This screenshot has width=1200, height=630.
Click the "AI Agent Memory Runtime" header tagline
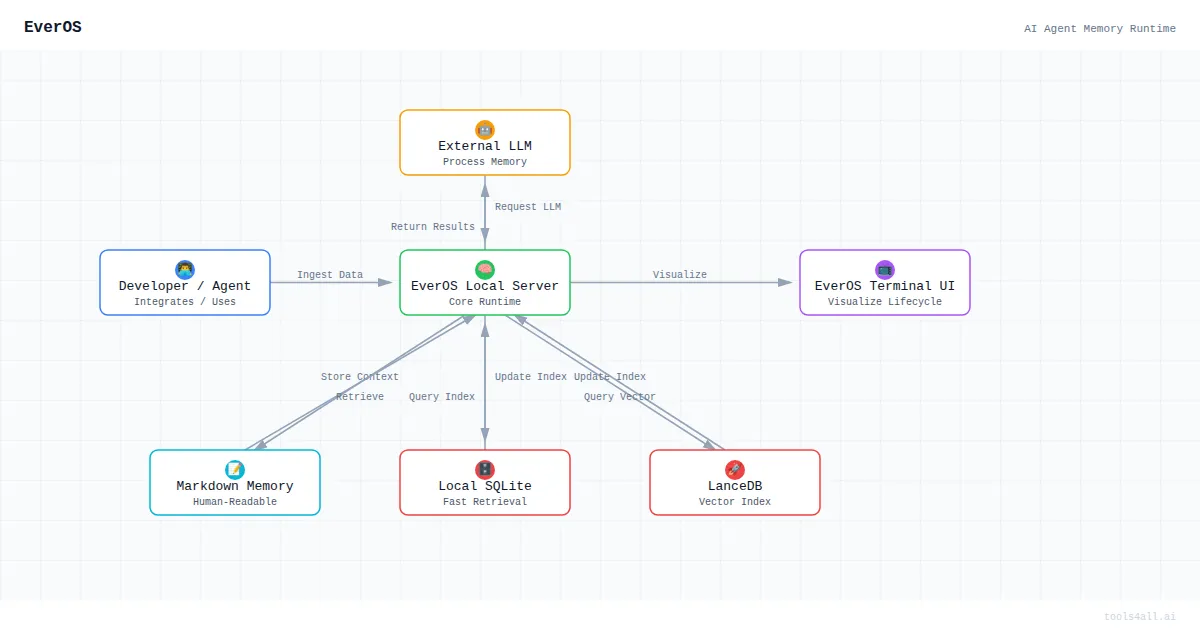(1100, 29)
